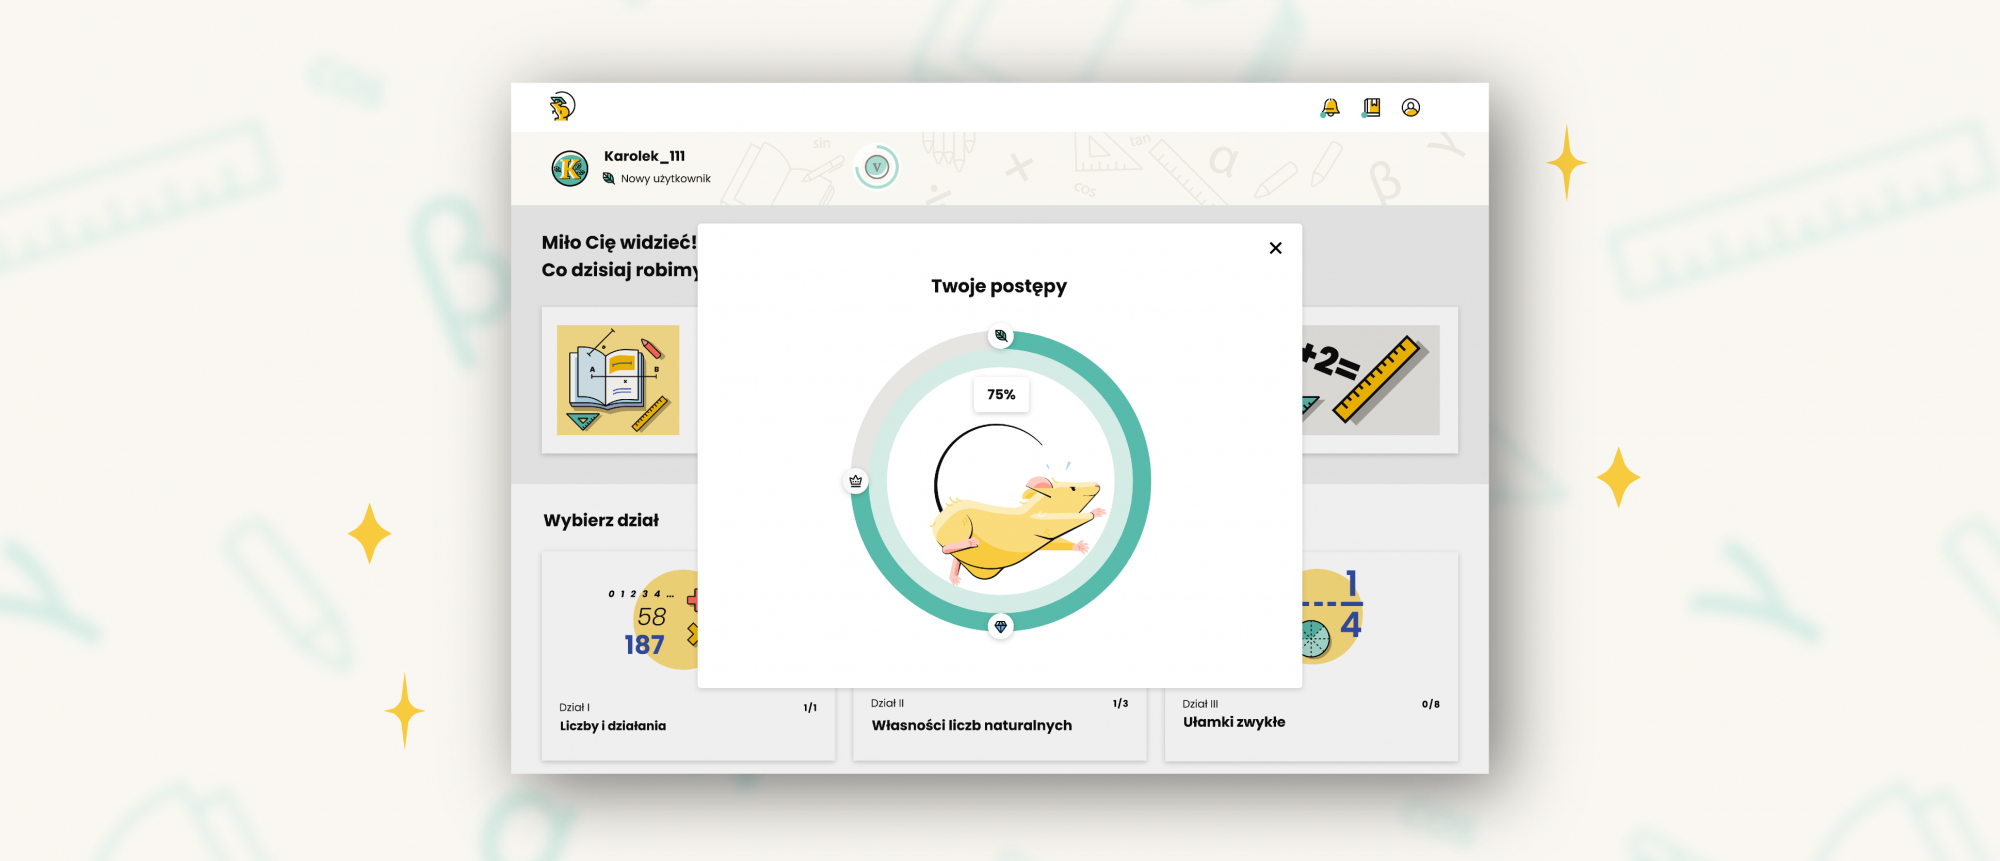Click the Karolek_111 avatar badge
Viewport: 2000px width, 861px height.
coord(570,168)
